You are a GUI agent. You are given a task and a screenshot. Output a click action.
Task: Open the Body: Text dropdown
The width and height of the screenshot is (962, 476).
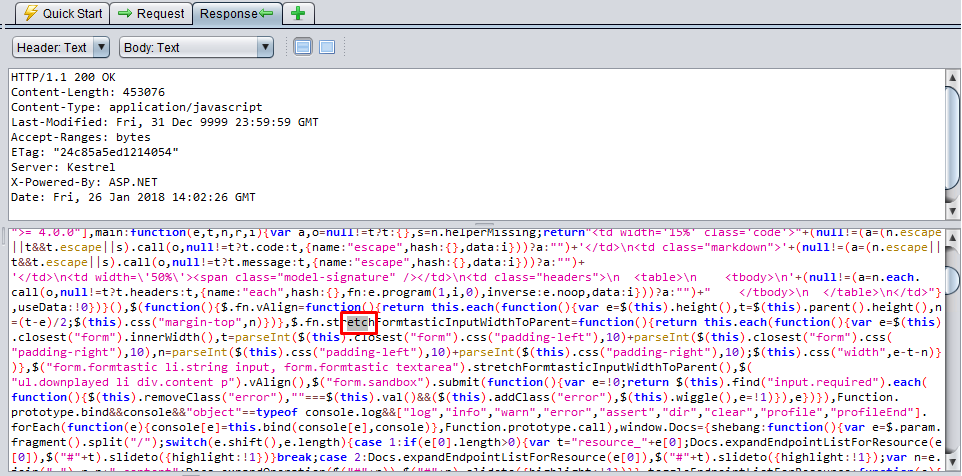[x=196, y=47]
